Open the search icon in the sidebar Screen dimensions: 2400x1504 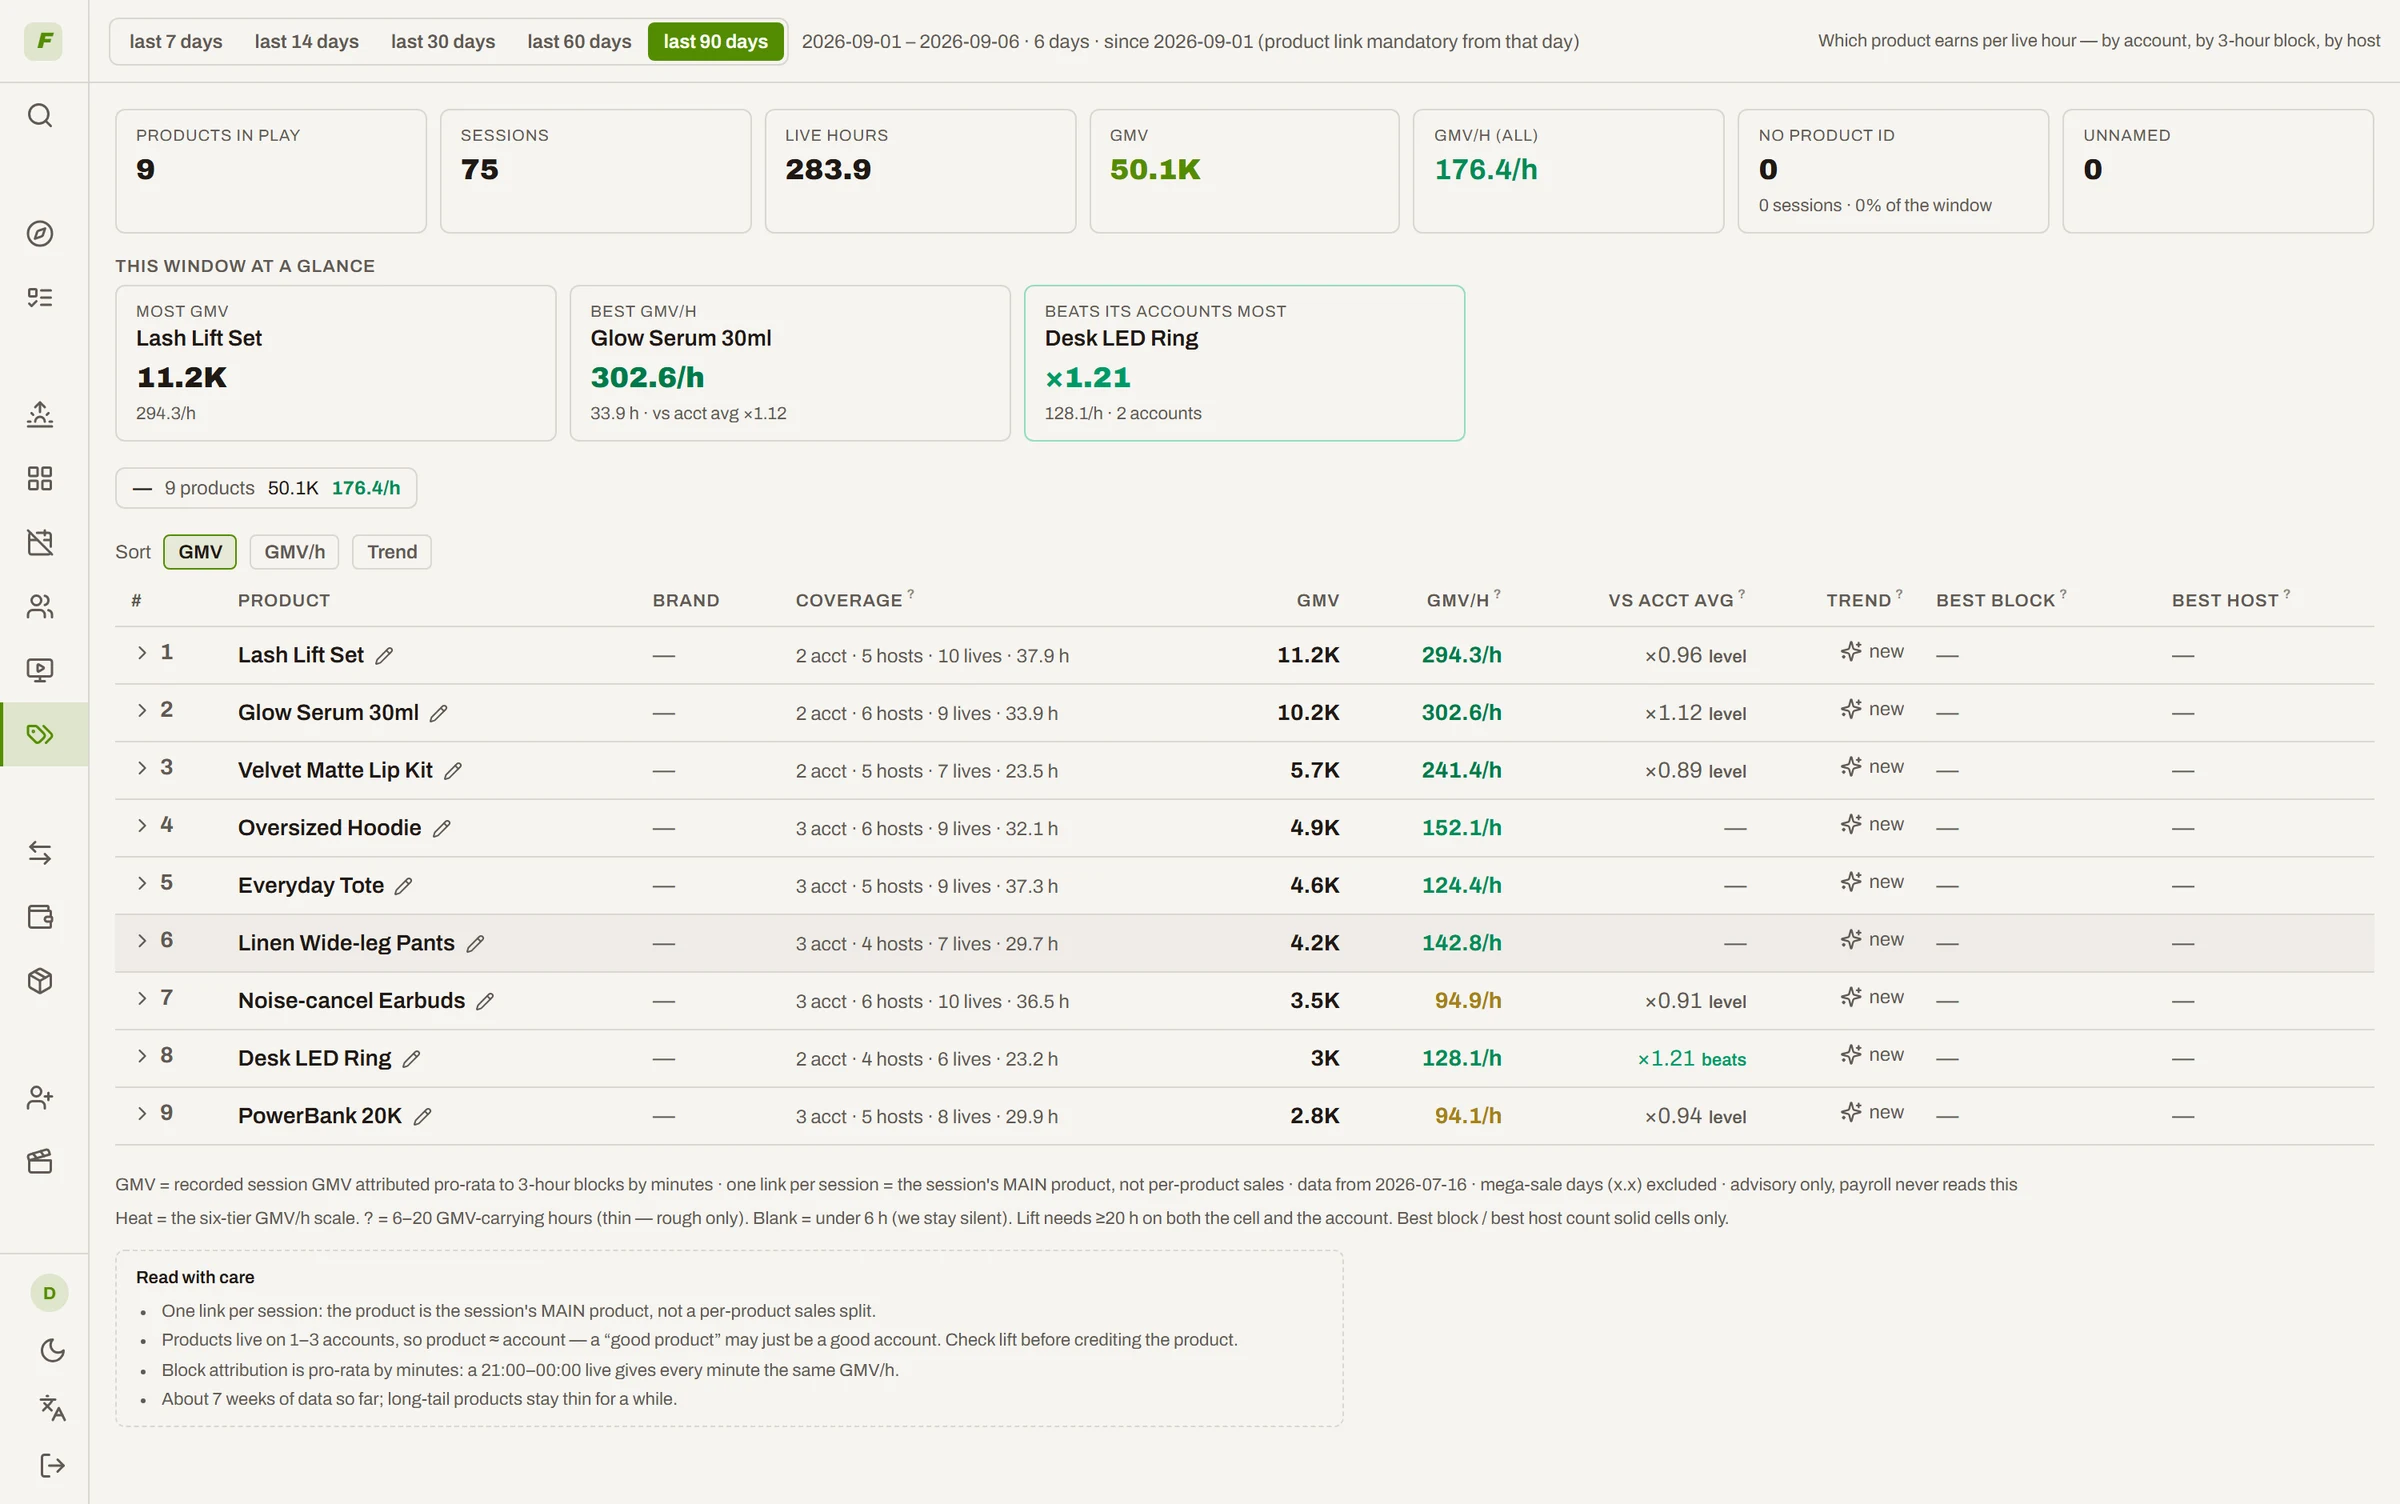(40, 116)
